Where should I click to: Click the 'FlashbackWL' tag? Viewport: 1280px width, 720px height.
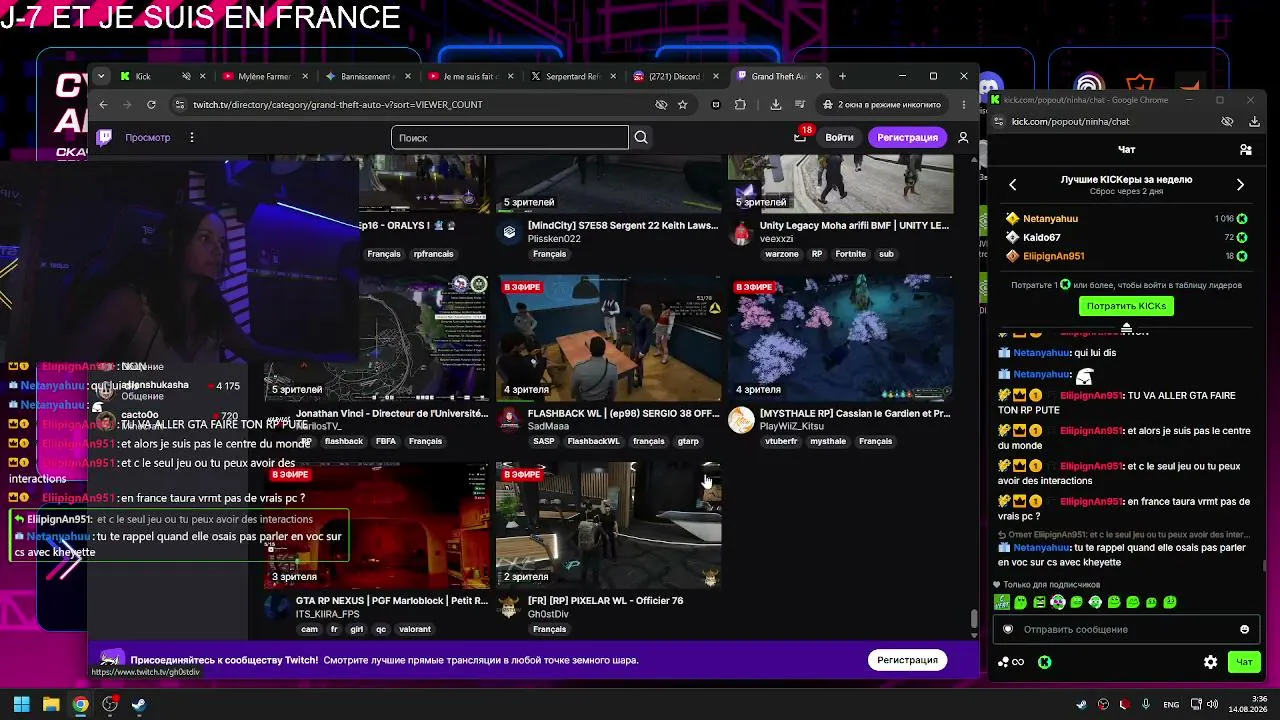(593, 441)
